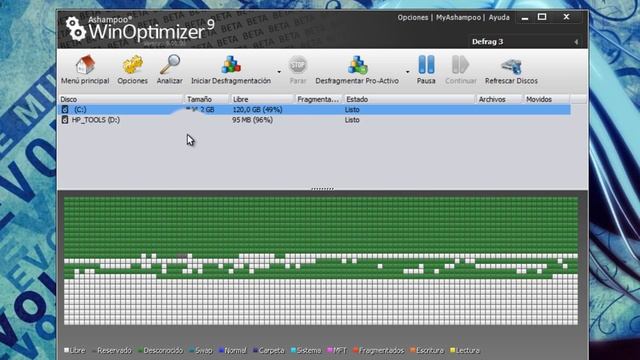Click the Carpeta legend swatch

coord(256,350)
